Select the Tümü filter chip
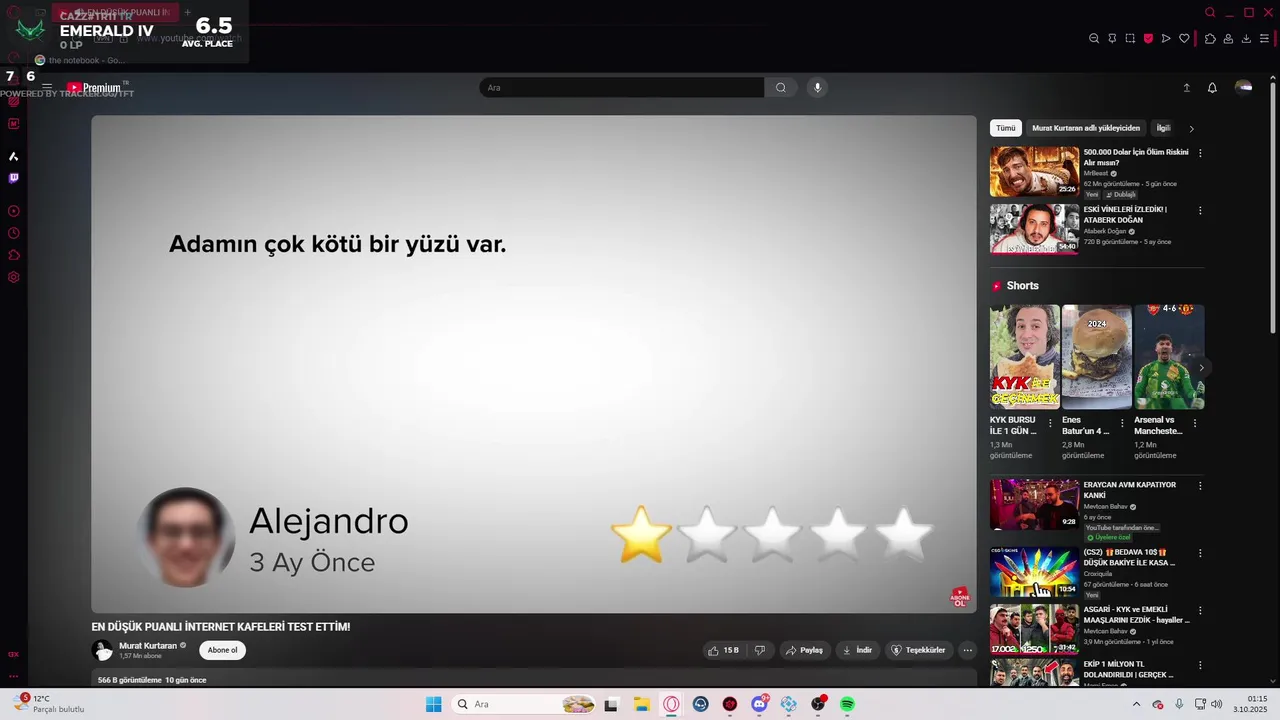 [1005, 128]
